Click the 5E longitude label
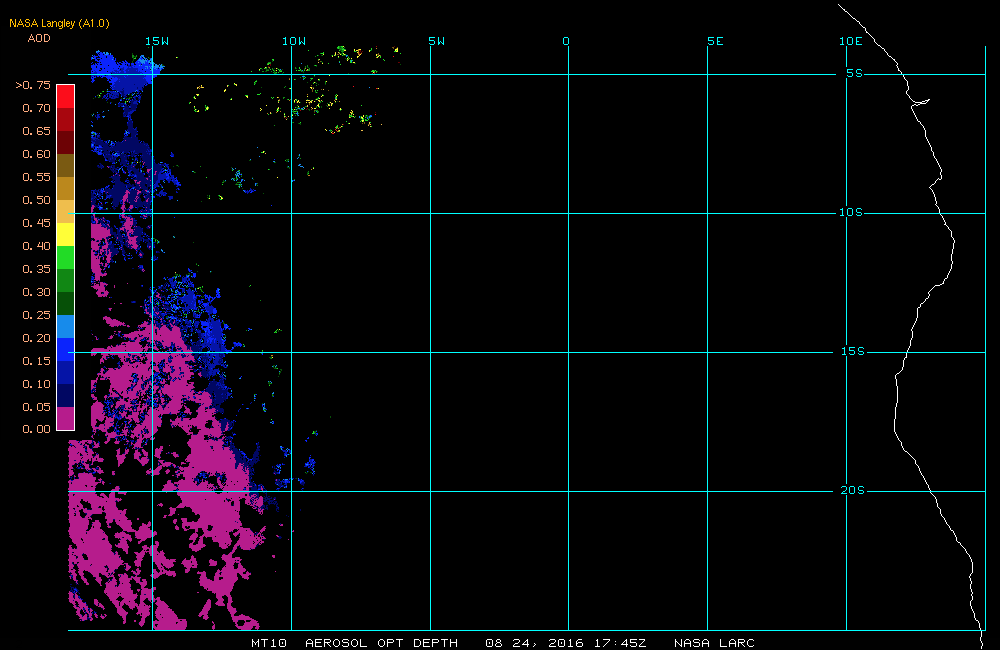Image resolution: width=1000 pixels, height=650 pixels. click(x=715, y=41)
